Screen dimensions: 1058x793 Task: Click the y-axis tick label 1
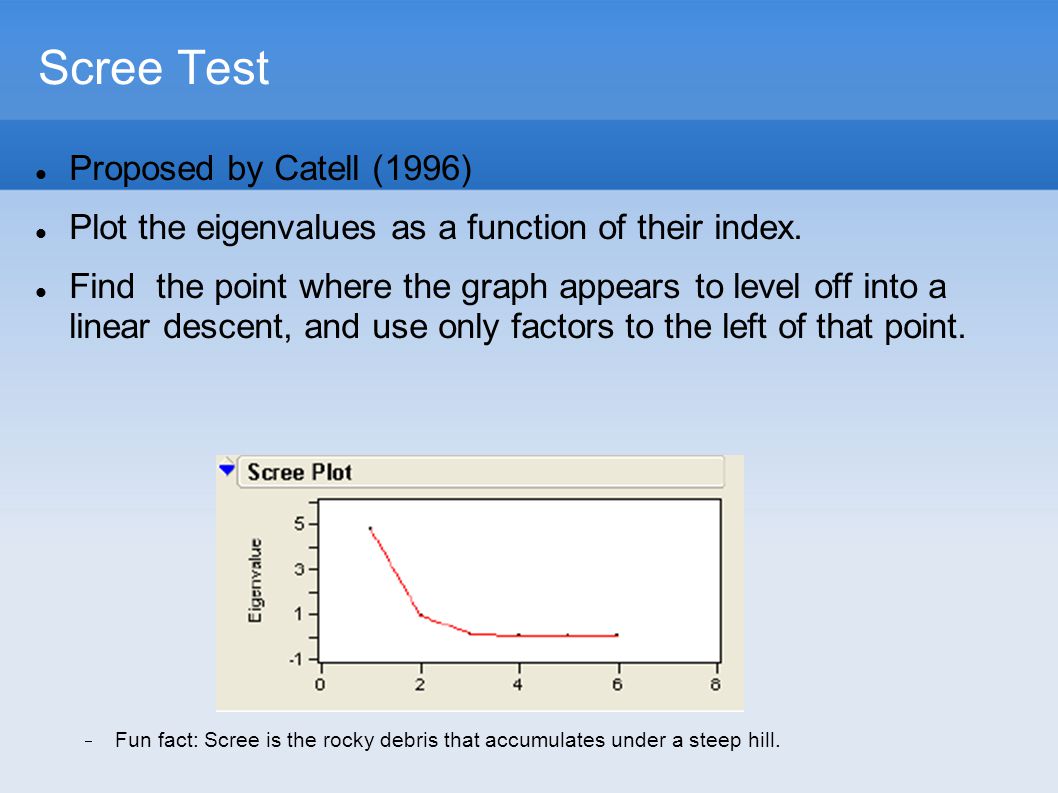pos(299,614)
